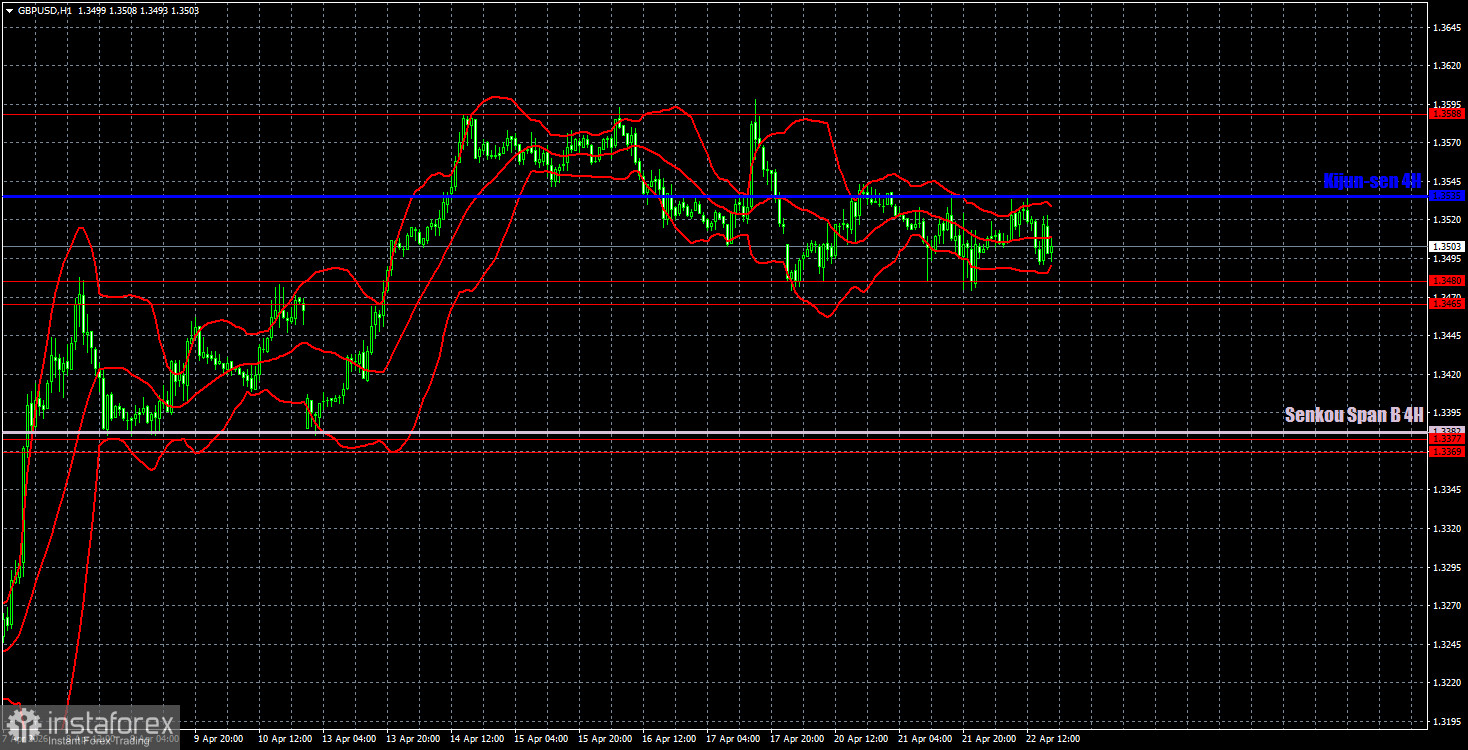Select the red 1.3480 price level label
This screenshot has width=1468, height=750.
[1447, 281]
